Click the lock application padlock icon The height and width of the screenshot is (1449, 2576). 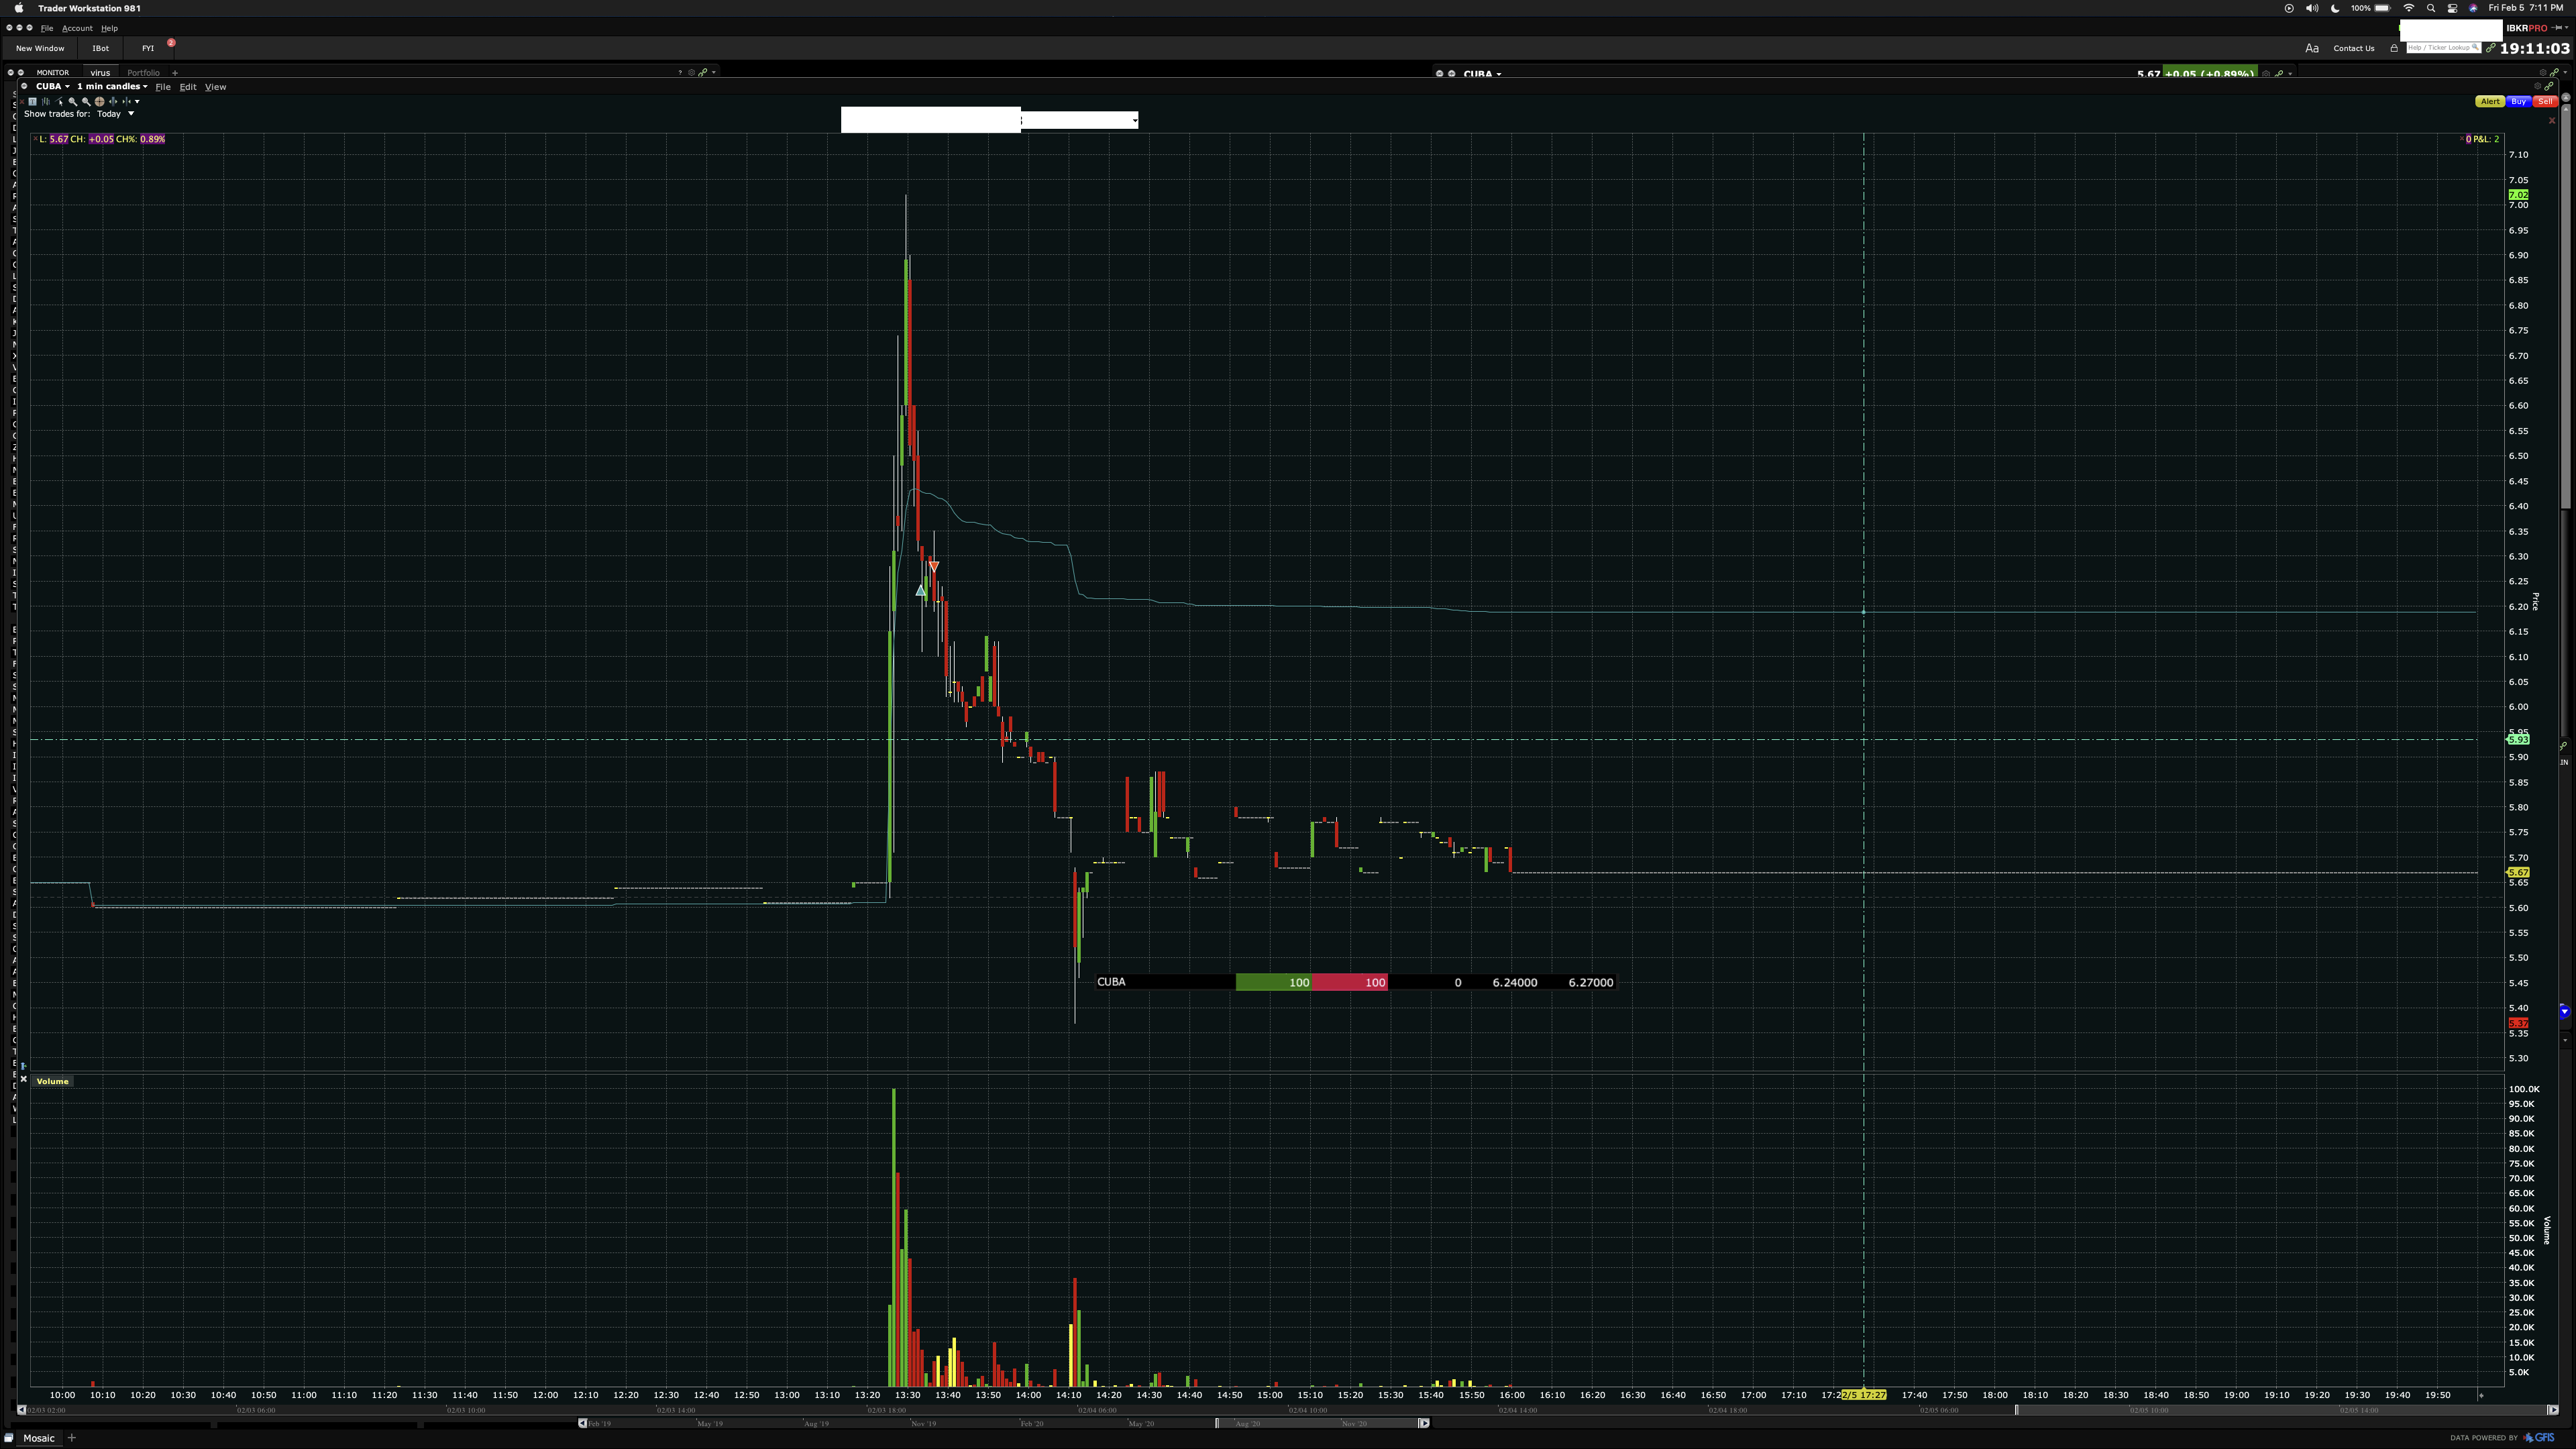tap(2394, 48)
